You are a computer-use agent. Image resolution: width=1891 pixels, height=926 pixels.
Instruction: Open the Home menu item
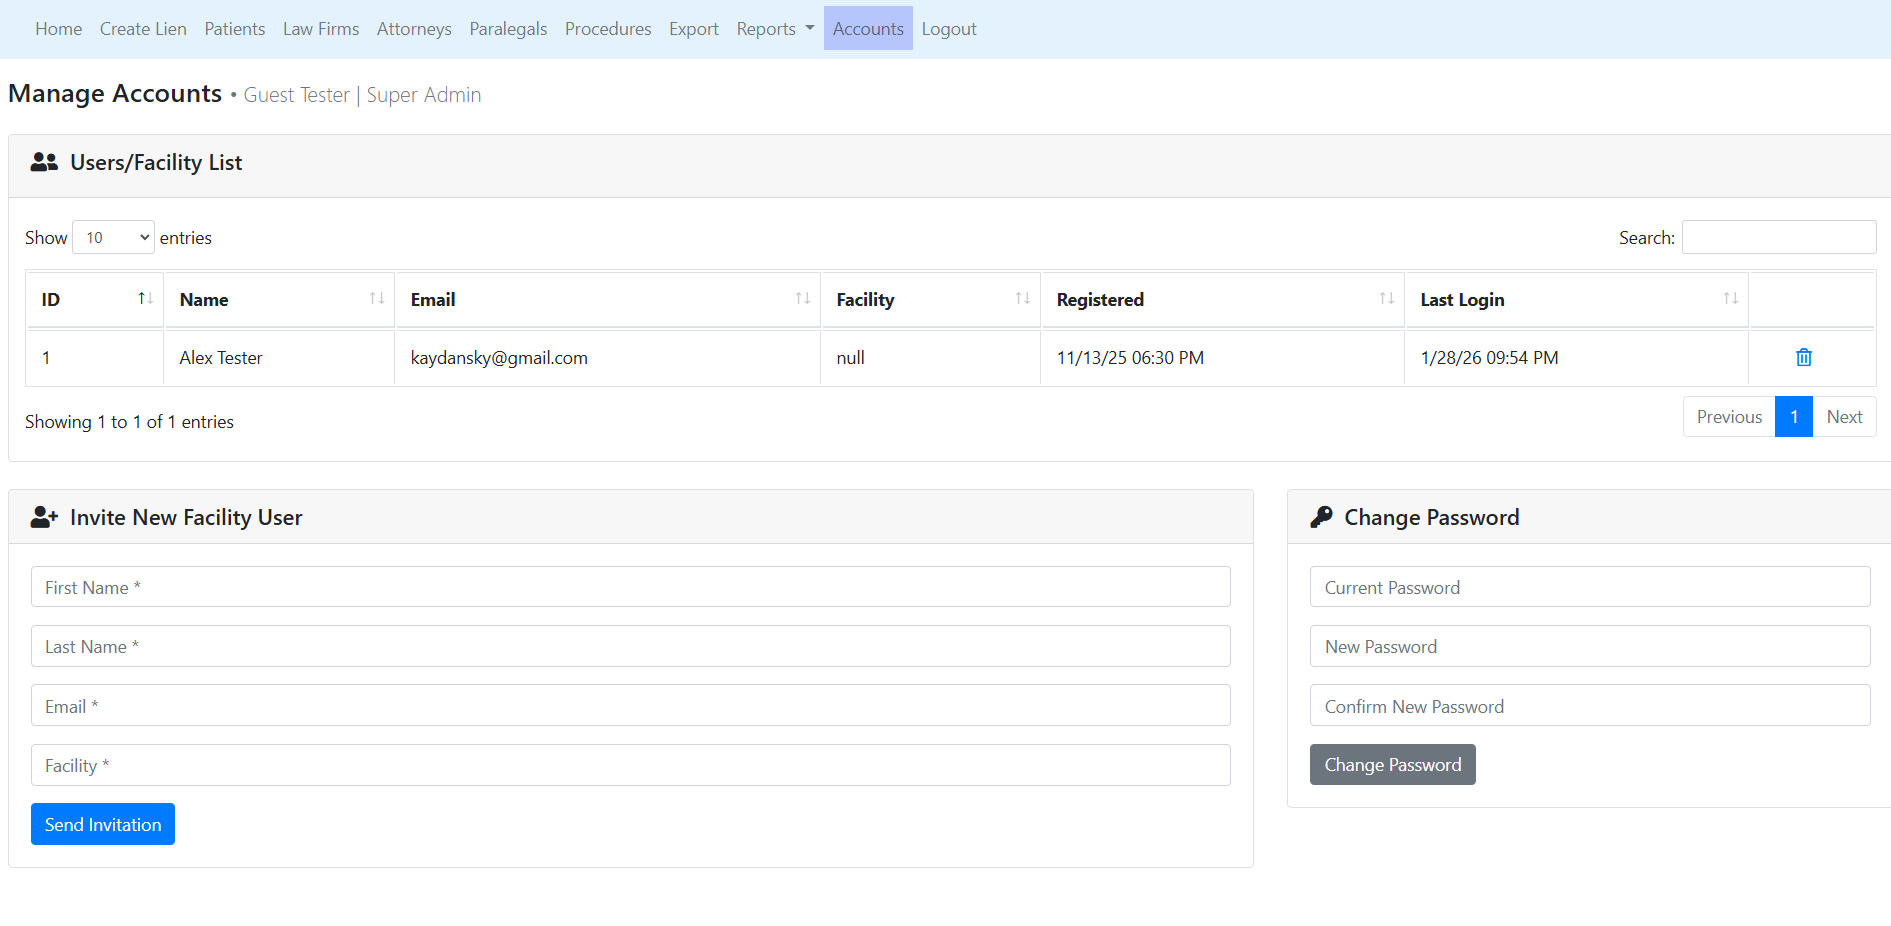point(58,28)
